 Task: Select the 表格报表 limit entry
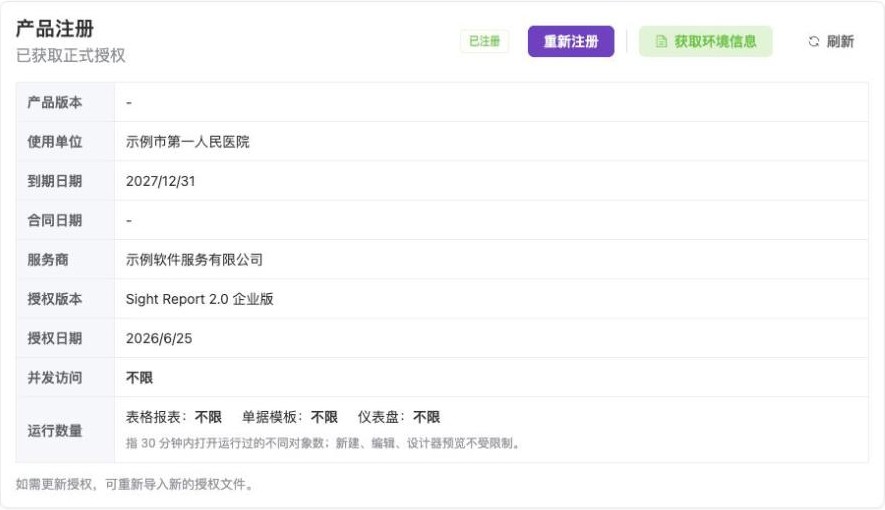point(173,417)
